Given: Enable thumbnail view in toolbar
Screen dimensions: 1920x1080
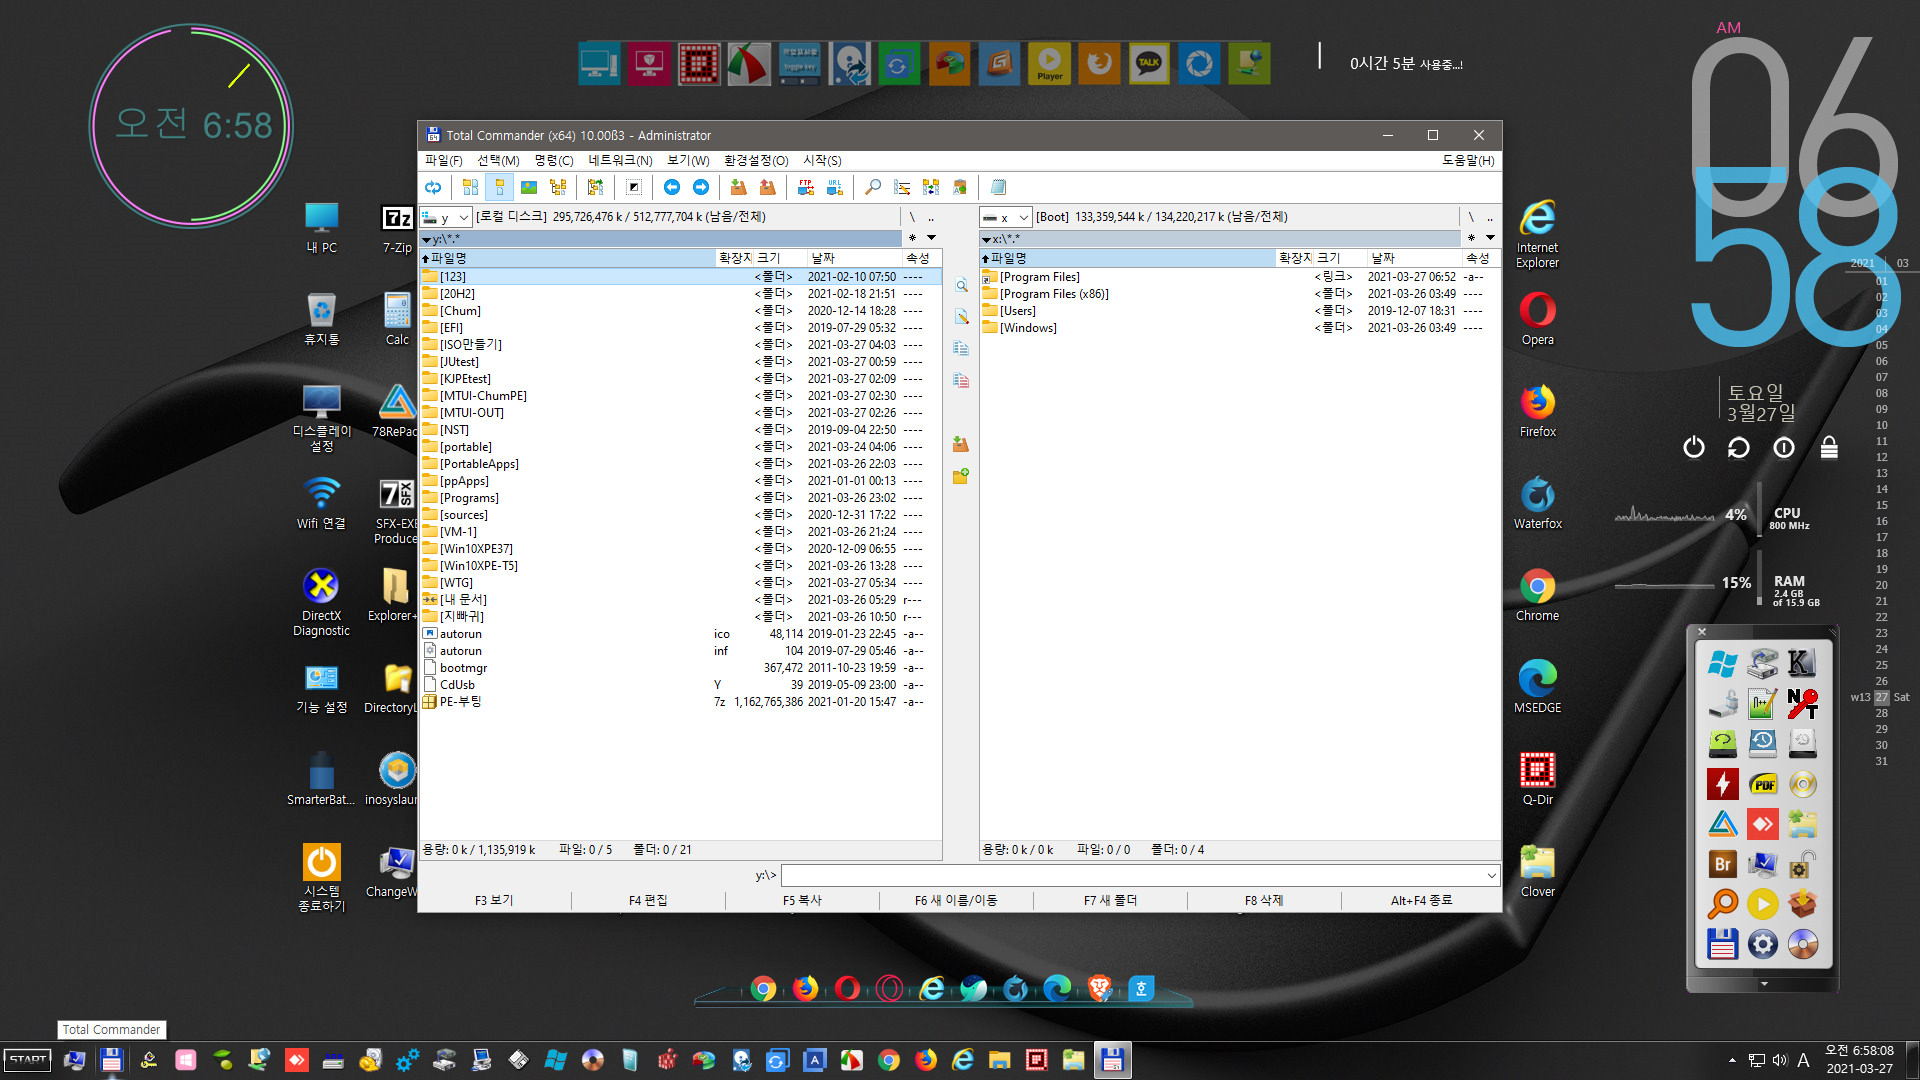Looking at the screenshot, I should point(529,187).
